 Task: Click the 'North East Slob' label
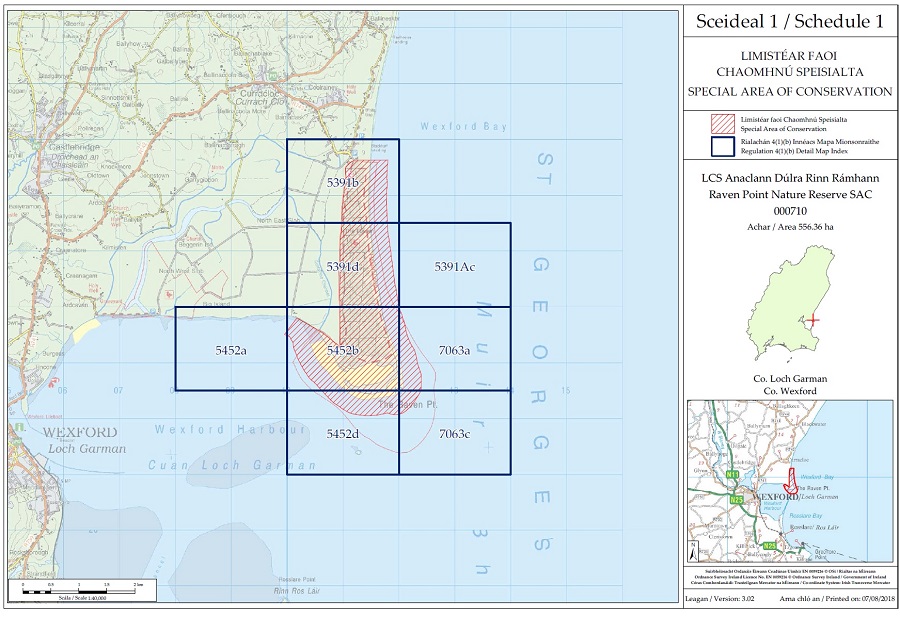pos(278,220)
